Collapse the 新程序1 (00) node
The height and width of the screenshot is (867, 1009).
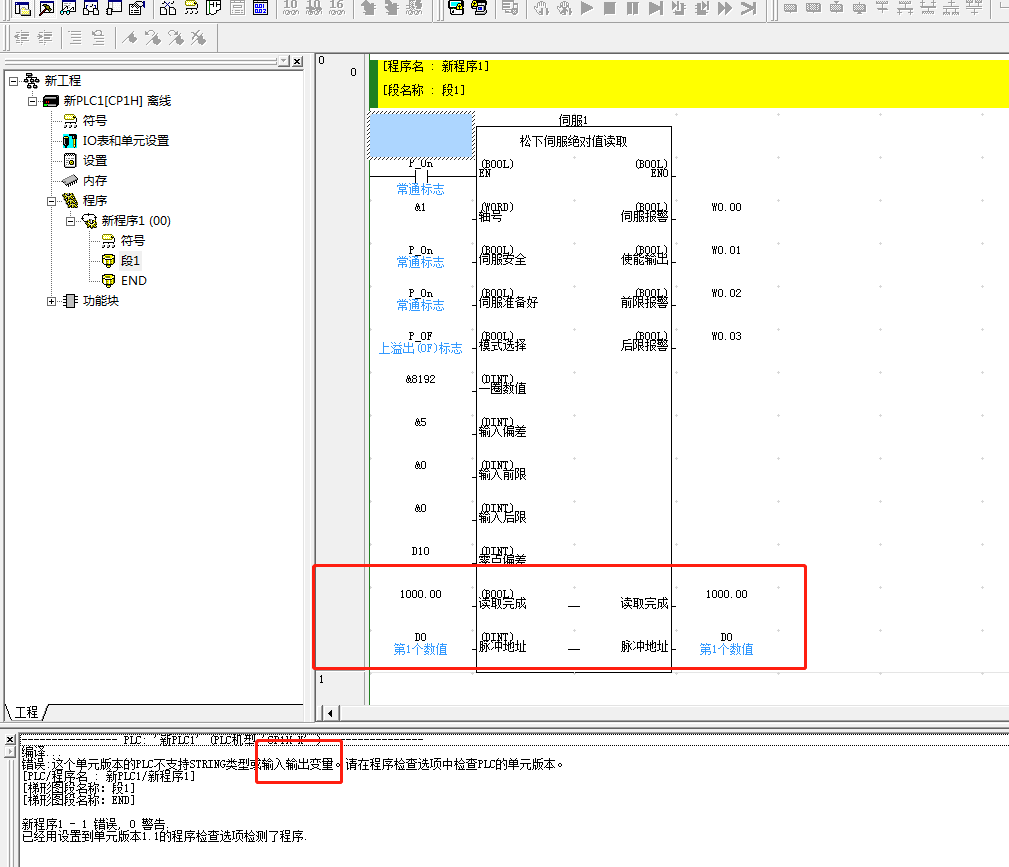point(71,221)
